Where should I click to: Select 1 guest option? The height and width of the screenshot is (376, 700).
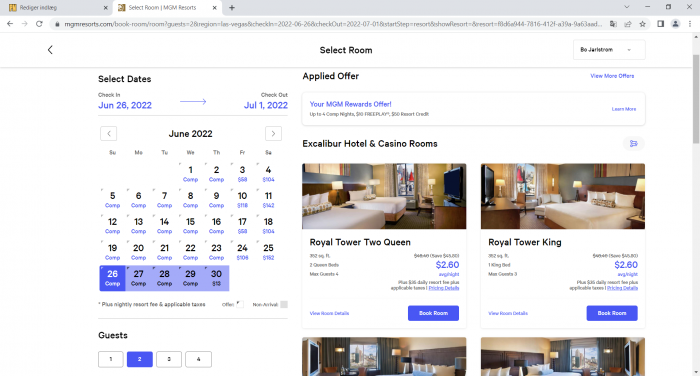(111, 359)
